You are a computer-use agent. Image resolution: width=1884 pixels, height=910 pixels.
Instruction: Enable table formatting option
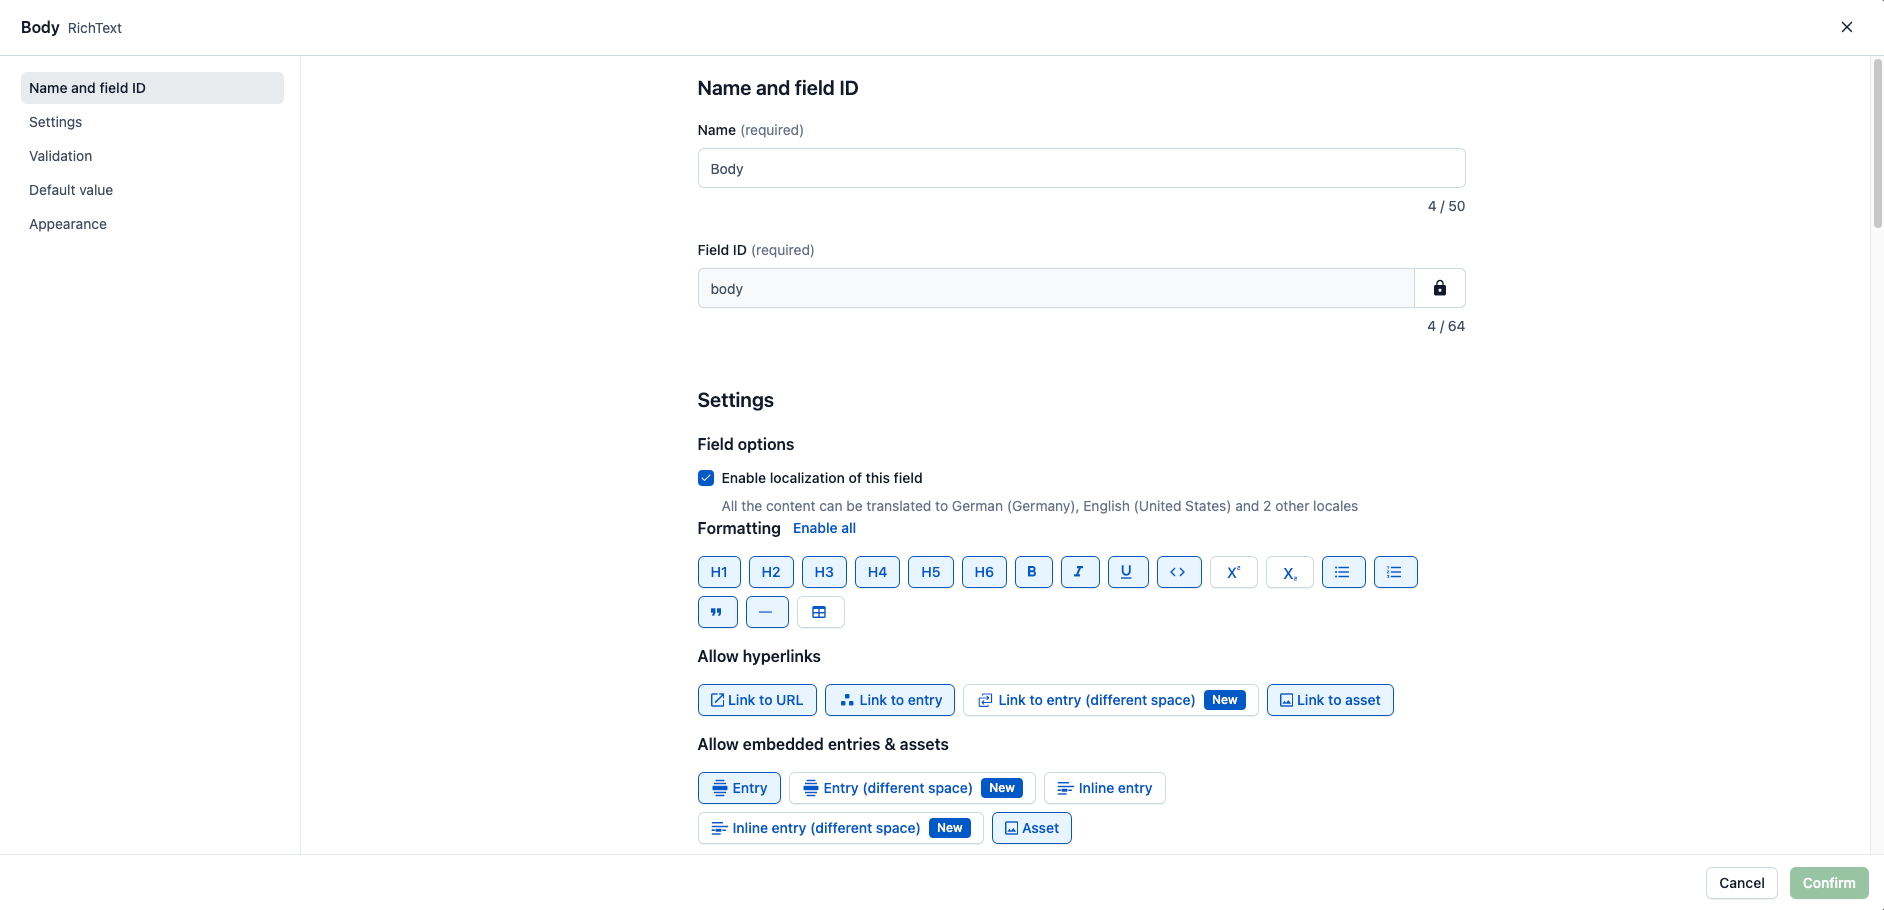click(x=821, y=612)
